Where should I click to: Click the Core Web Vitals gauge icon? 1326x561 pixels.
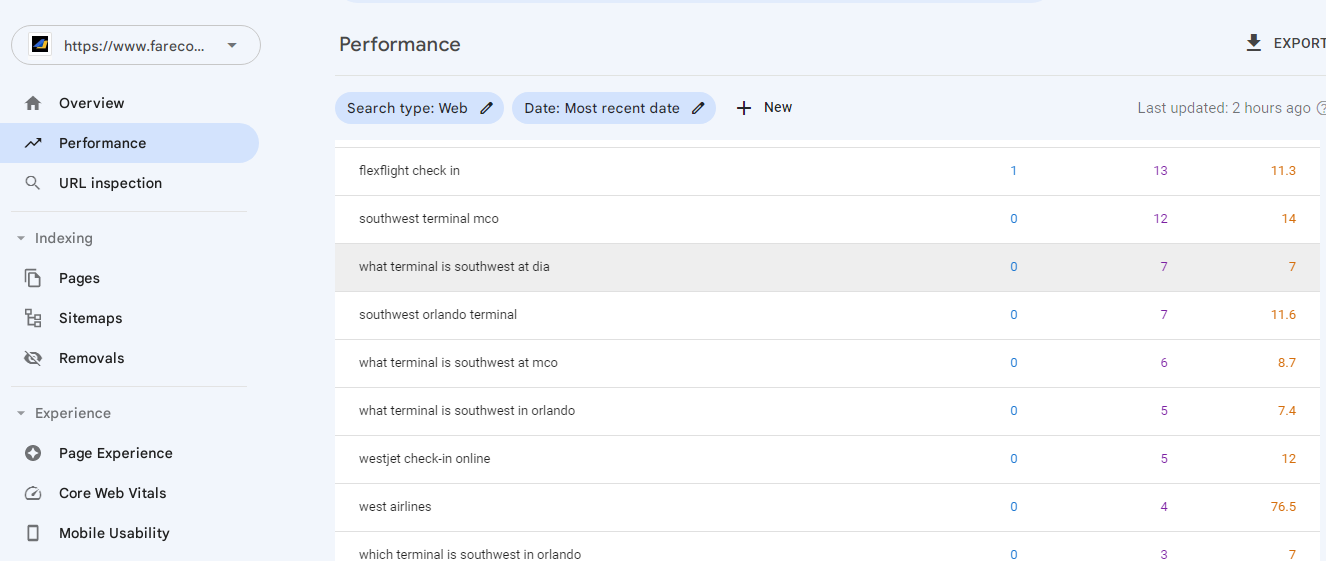click(33, 493)
